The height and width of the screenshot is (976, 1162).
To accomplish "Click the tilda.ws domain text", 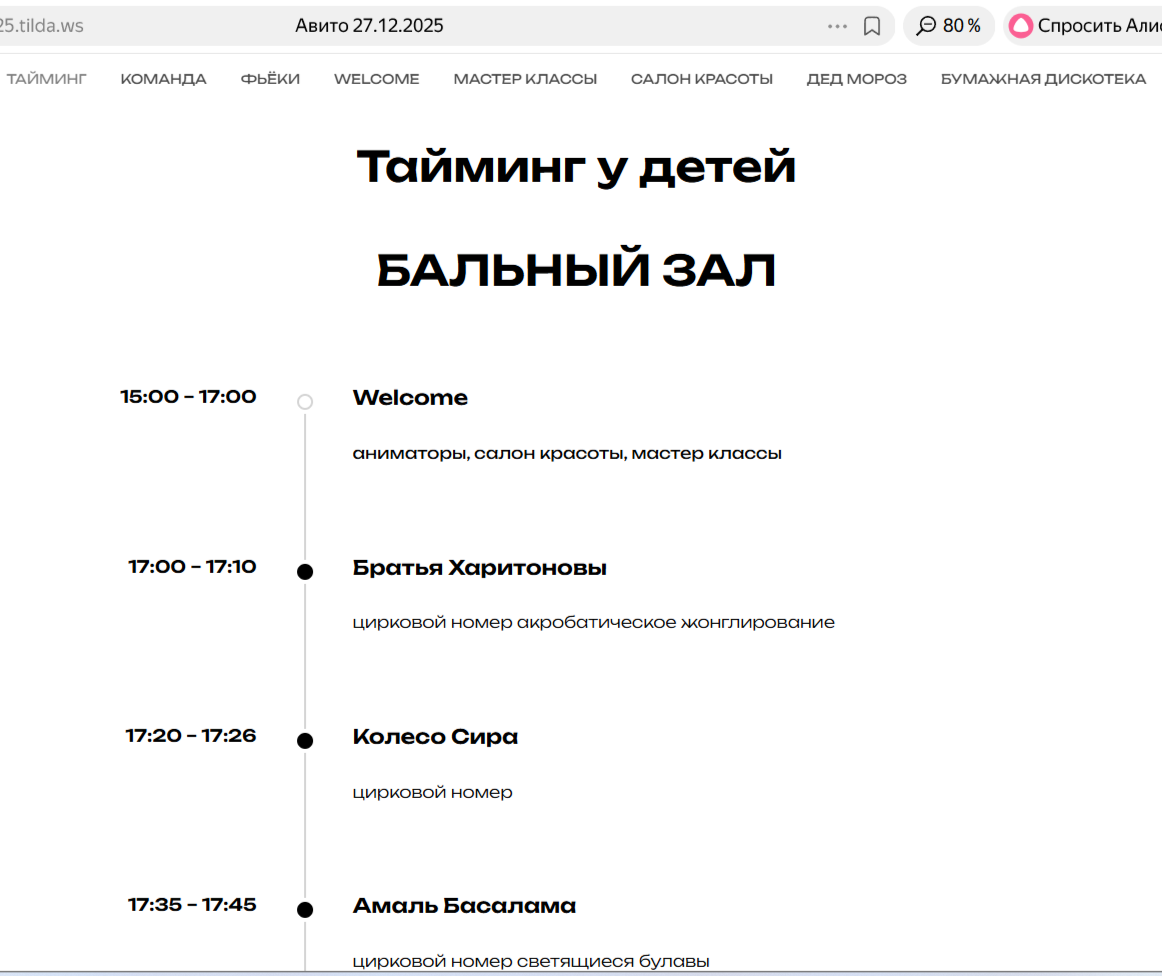I will pos(42,26).
